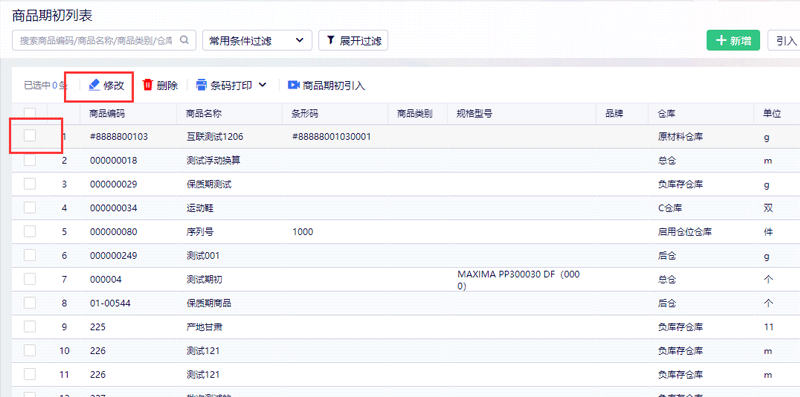Select product code 01-00544
Screen dimensions: 800x397
[110, 304]
